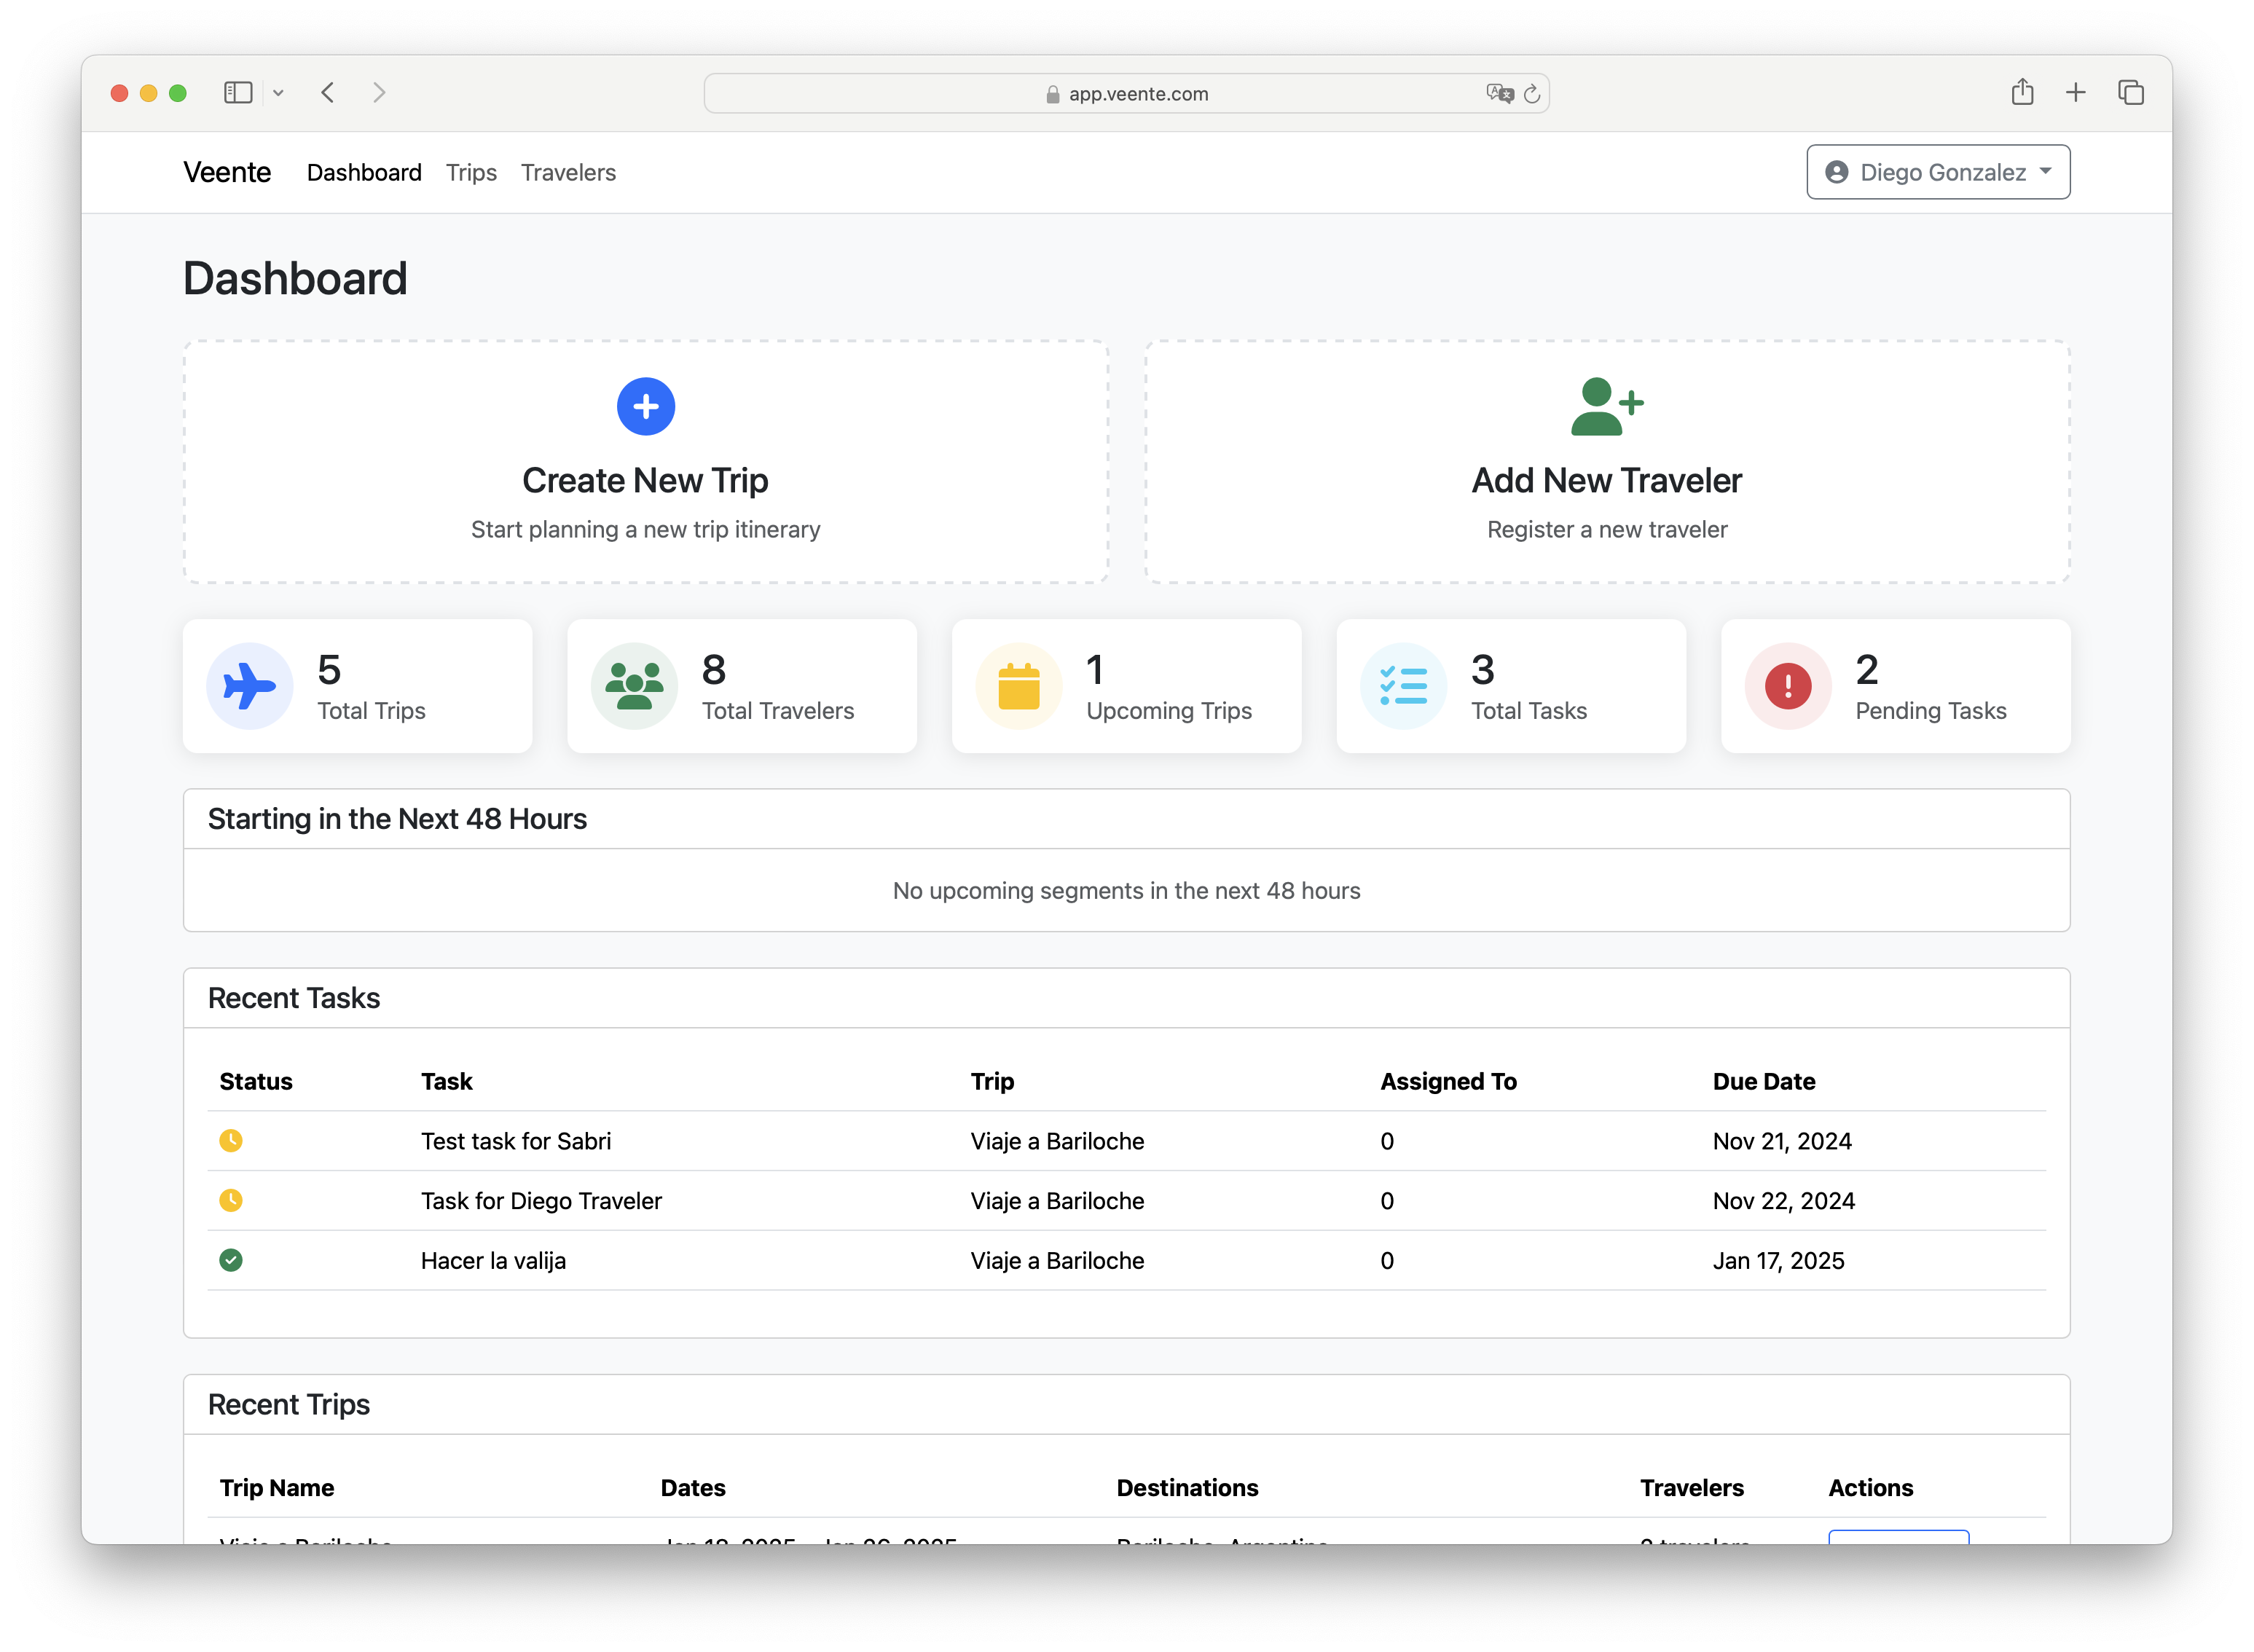2254x1652 pixels.
Task: Click the Create New Trip icon
Action: 644,406
